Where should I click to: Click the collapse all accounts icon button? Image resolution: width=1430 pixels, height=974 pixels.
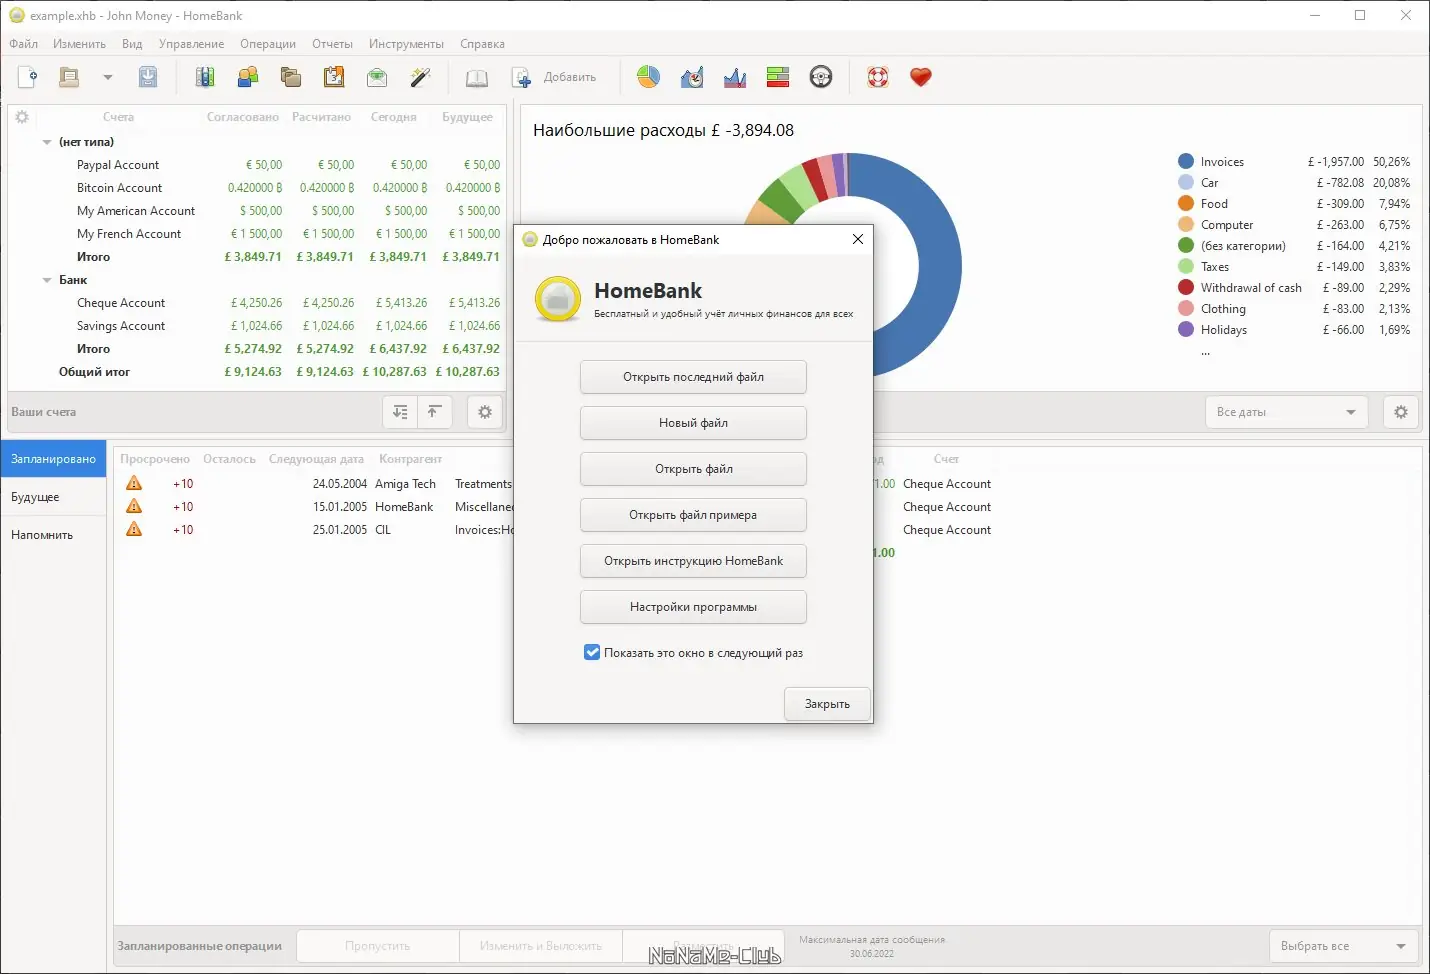[x=434, y=412]
